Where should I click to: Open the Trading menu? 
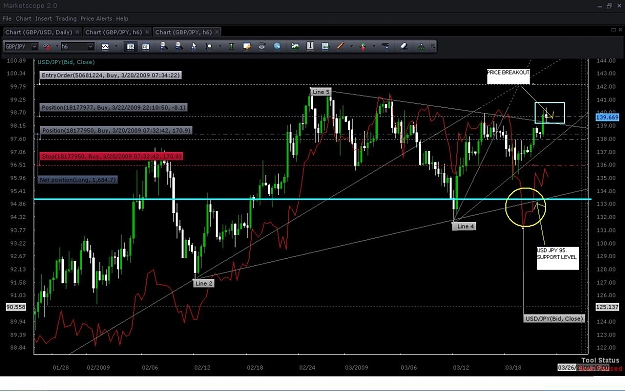(x=66, y=19)
